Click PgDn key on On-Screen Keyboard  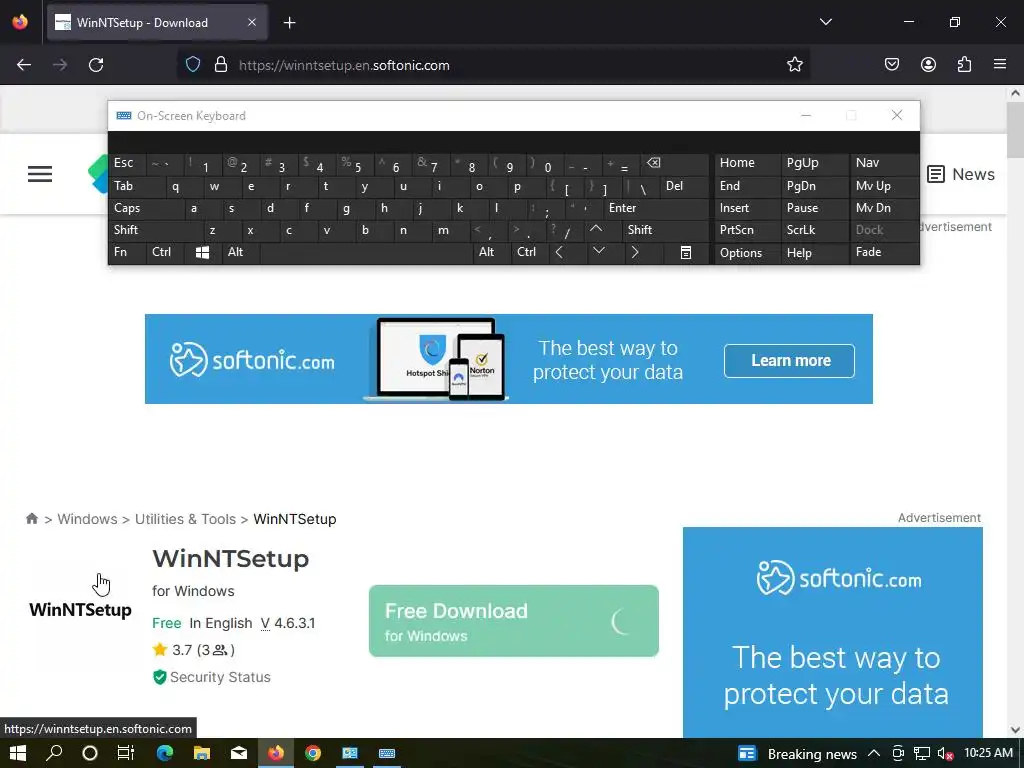814,186
